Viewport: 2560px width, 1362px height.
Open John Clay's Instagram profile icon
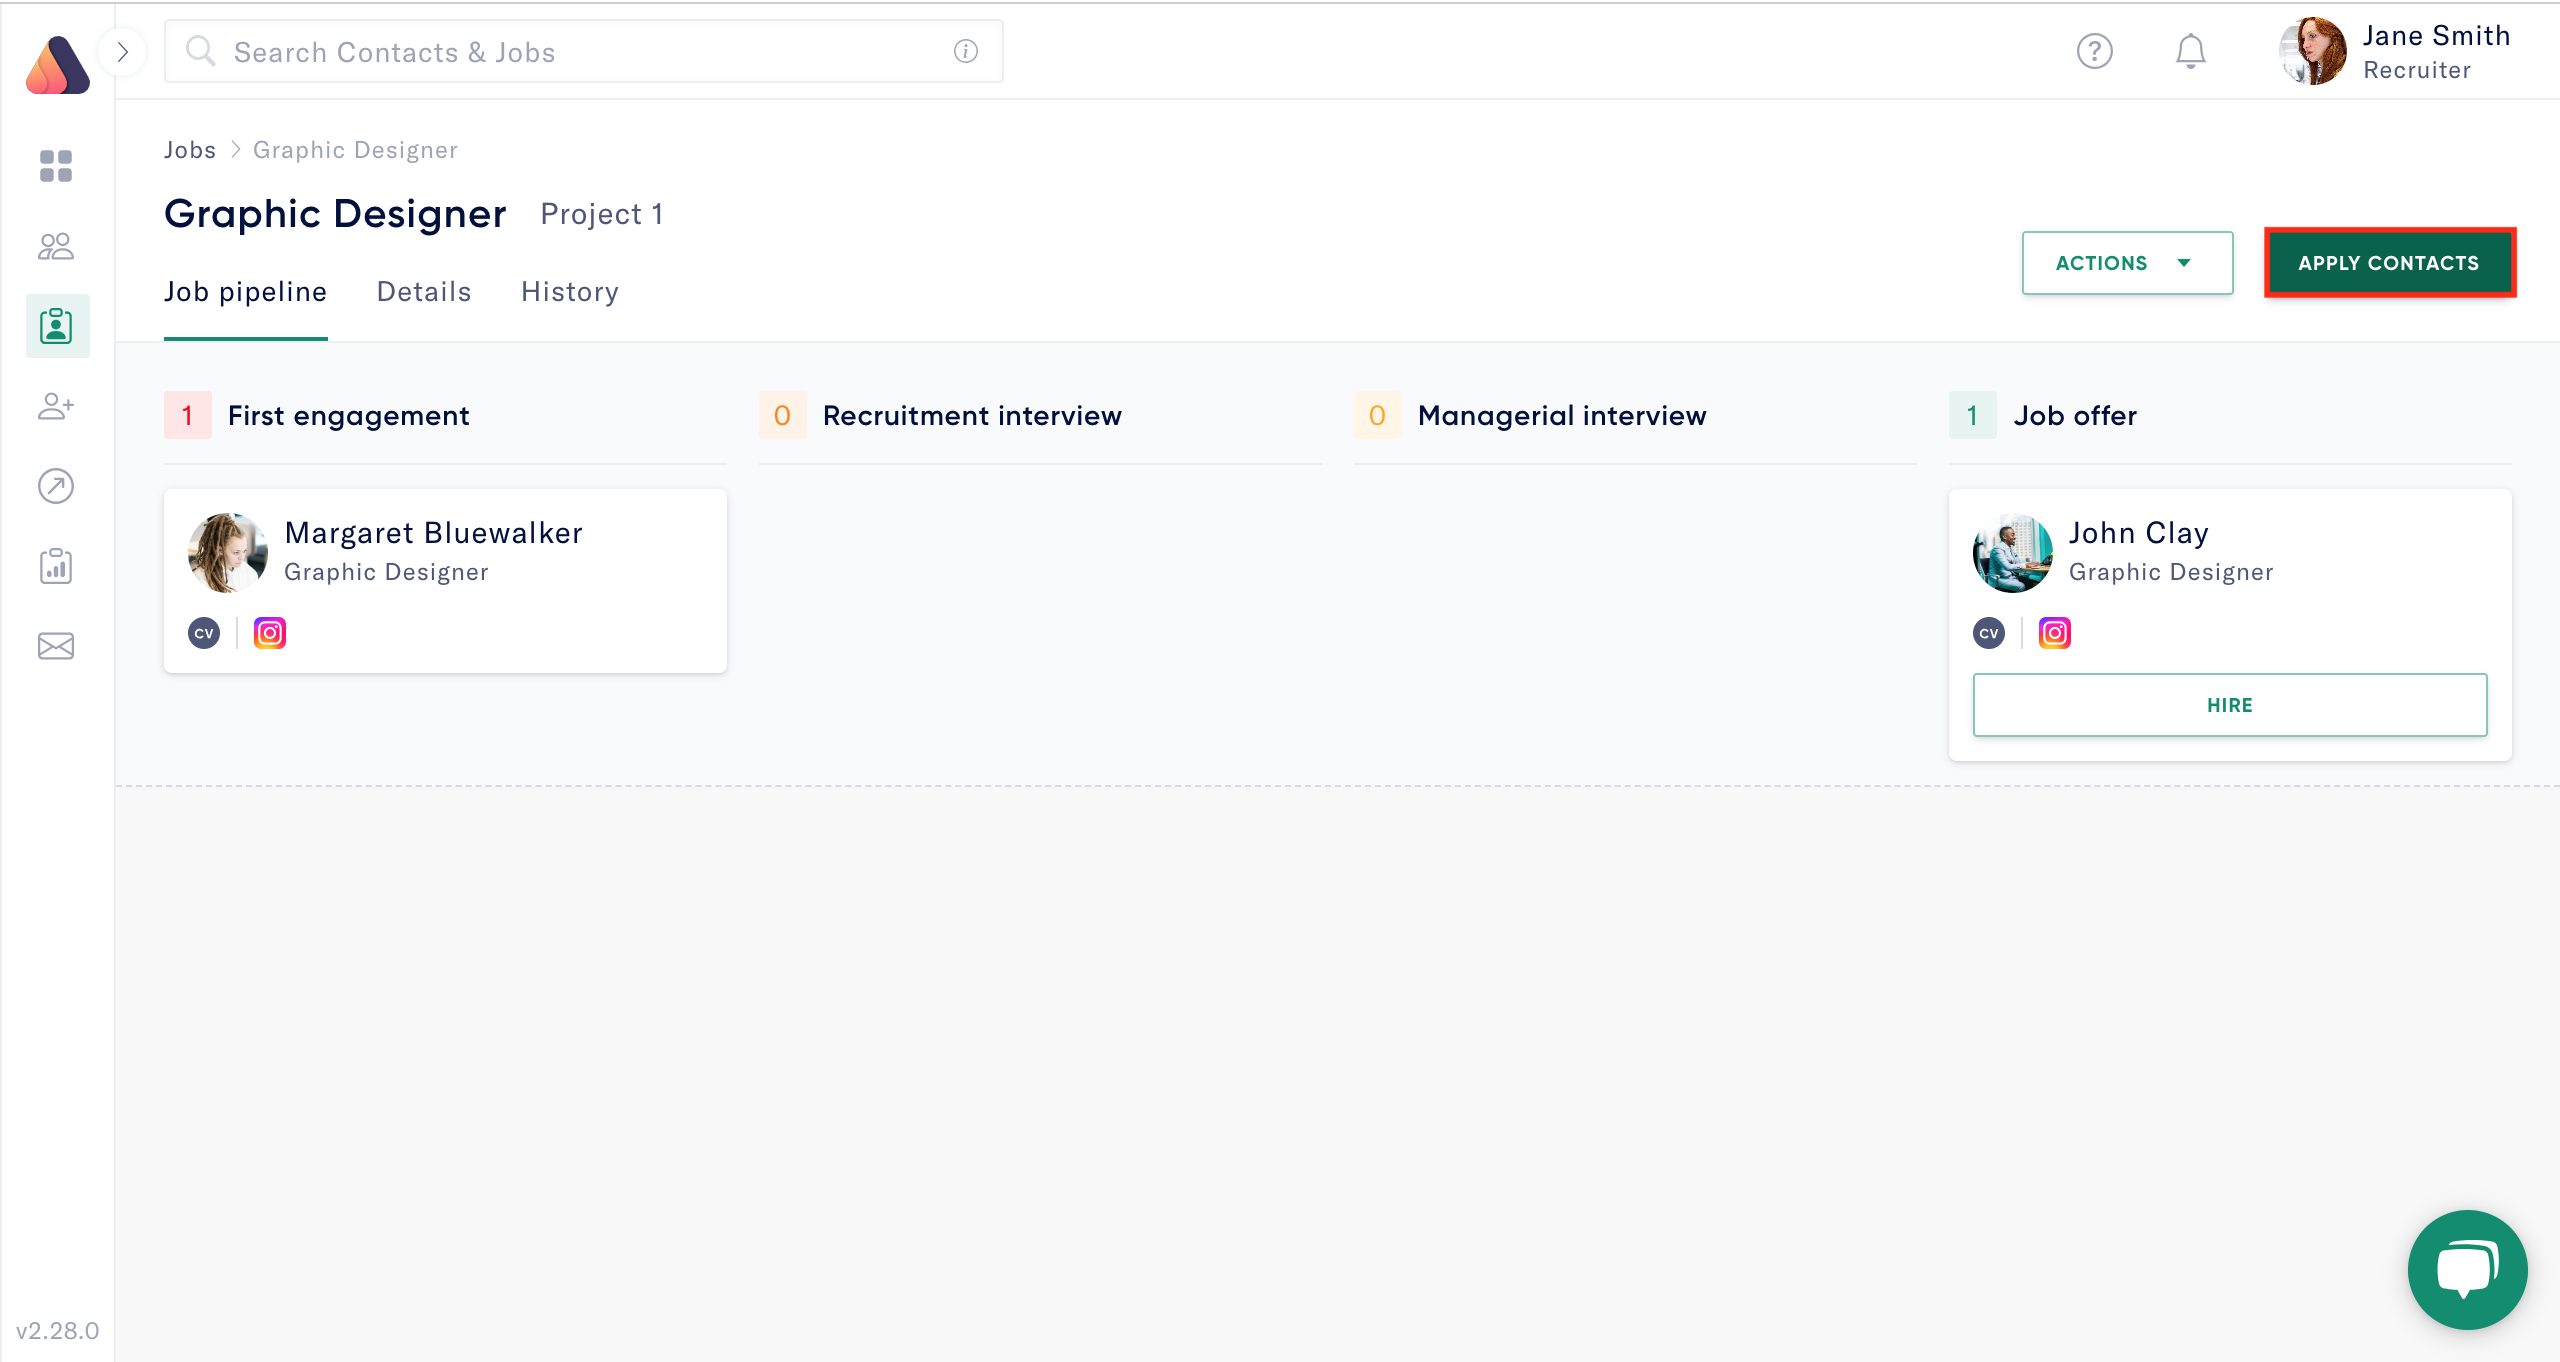pos(2054,632)
